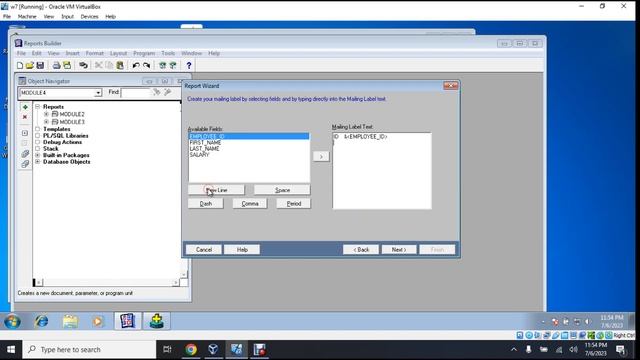Click the Dash button
Image resolution: width=640 pixels, height=360 pixels.
pyautogui.click(x=206, y=203)
